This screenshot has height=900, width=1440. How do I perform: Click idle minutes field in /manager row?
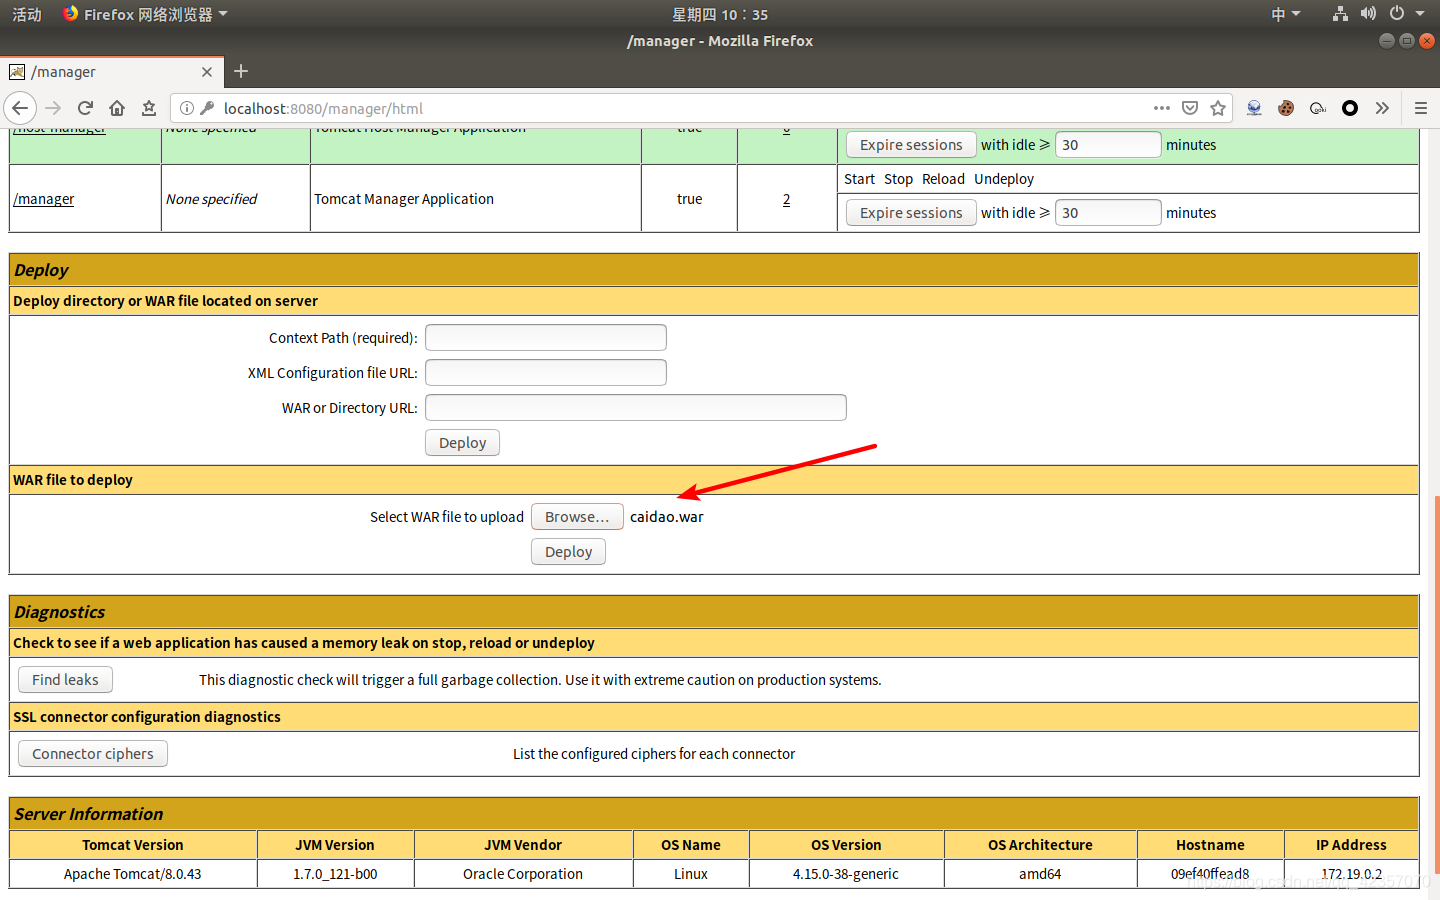tap(1108, 213)
